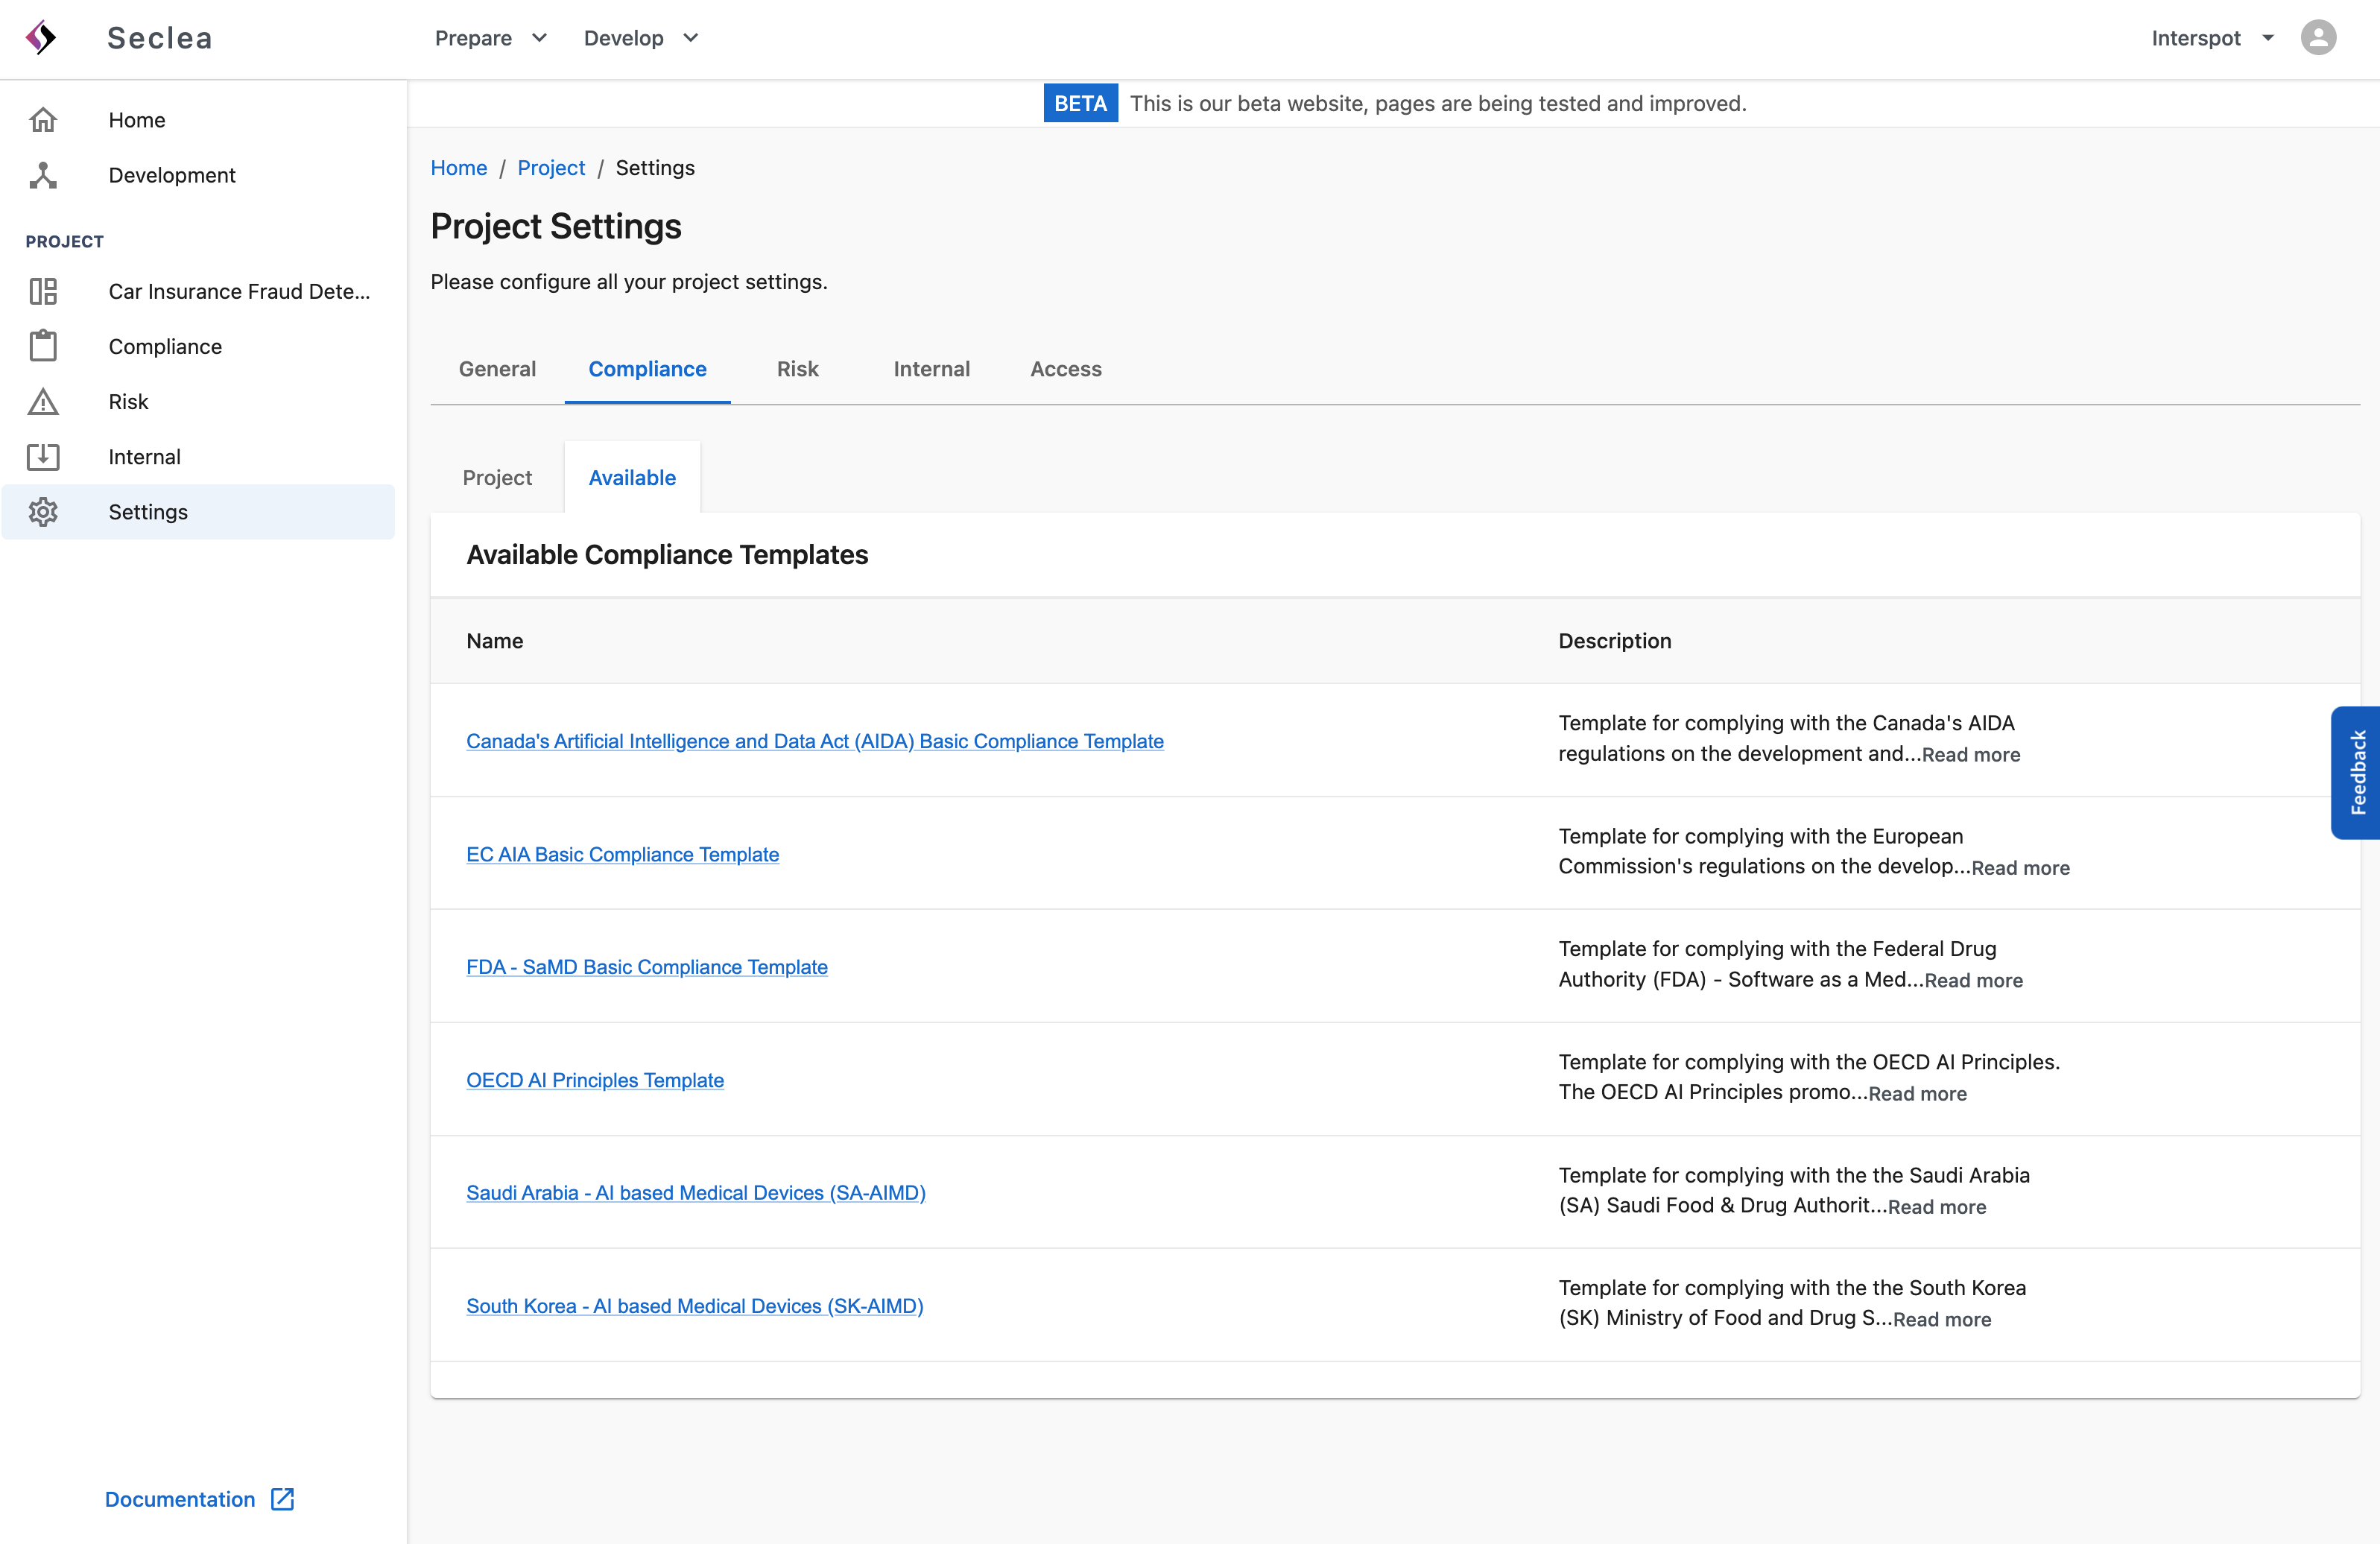Screen dimensions: 2380x1544
Task: Open the Development network icon
Action: [x=43, y=175]
